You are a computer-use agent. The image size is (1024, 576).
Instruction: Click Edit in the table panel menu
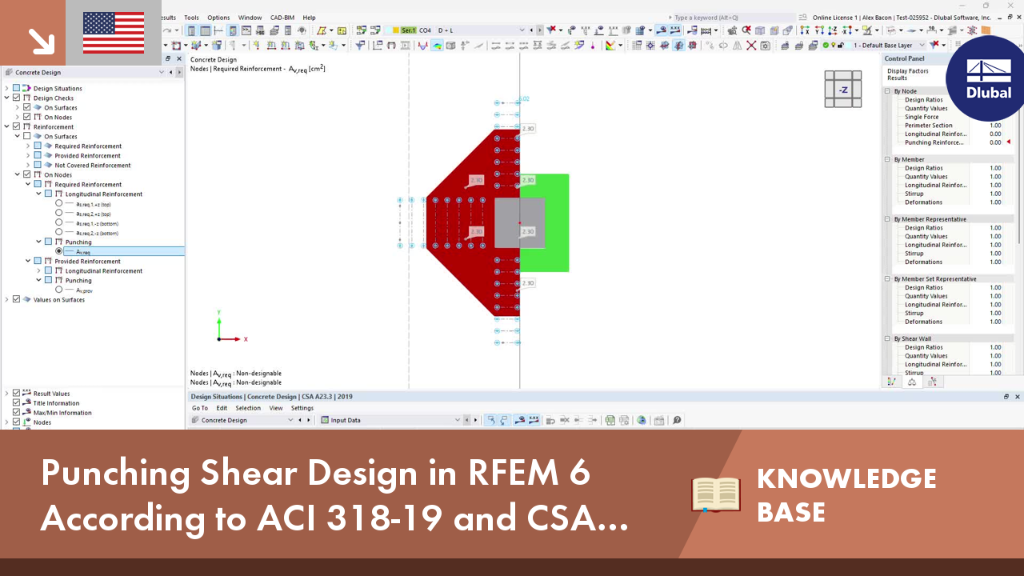[x=221, y=408]
